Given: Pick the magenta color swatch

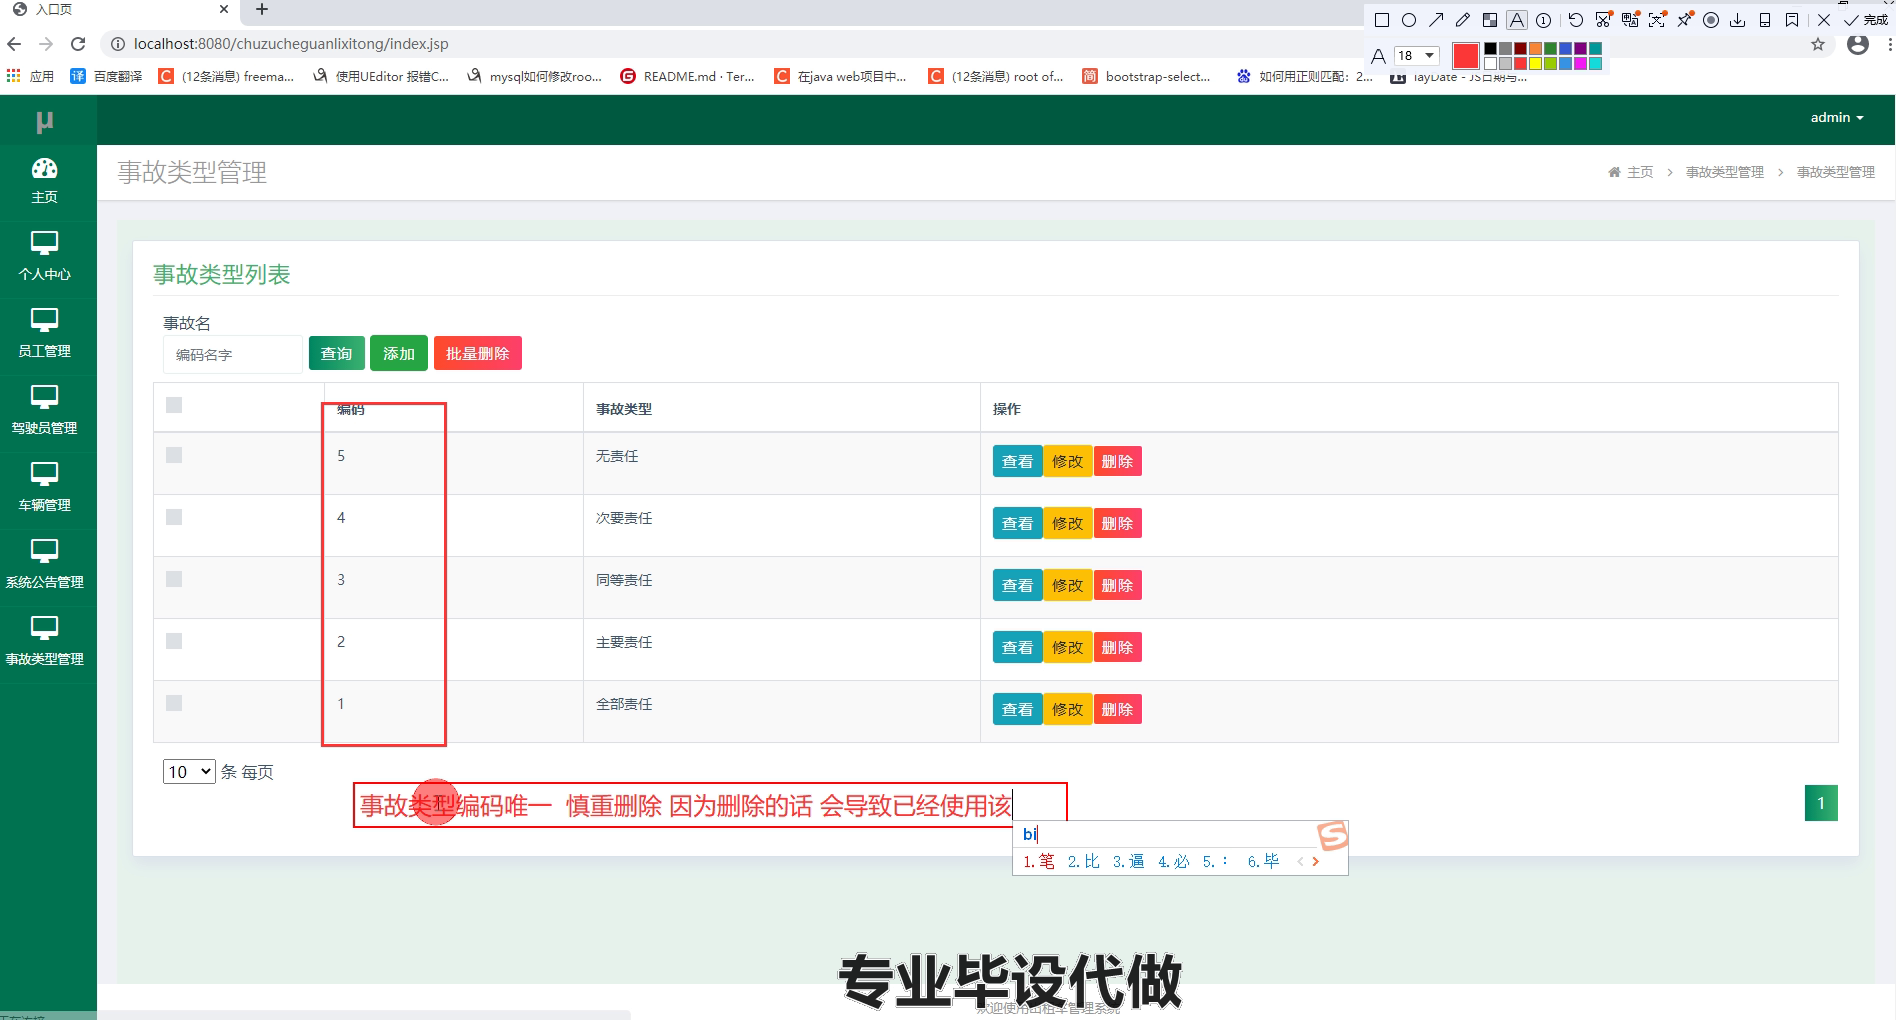Looking at the screenshot, I should 1580,63.
